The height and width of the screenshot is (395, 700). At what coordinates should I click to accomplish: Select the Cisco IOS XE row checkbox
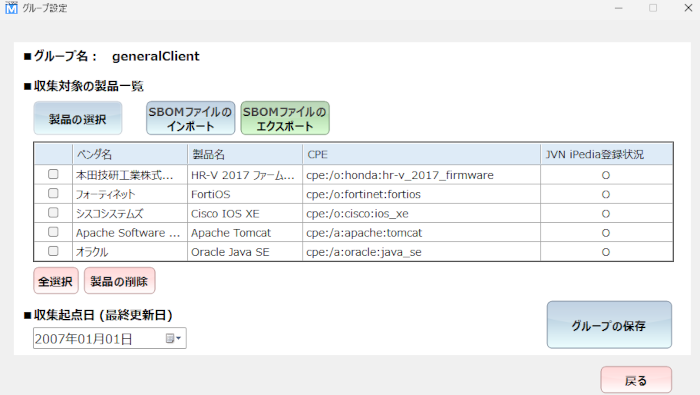click(53, 212)
